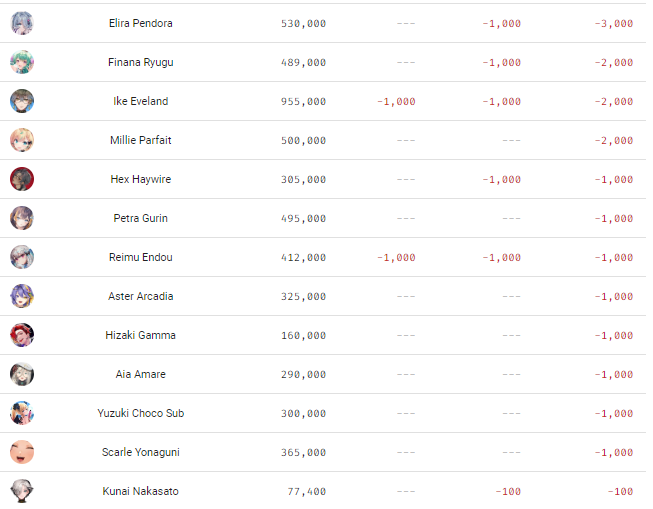Select Yuzuki Choco Sub's avatar

point(22,413)
